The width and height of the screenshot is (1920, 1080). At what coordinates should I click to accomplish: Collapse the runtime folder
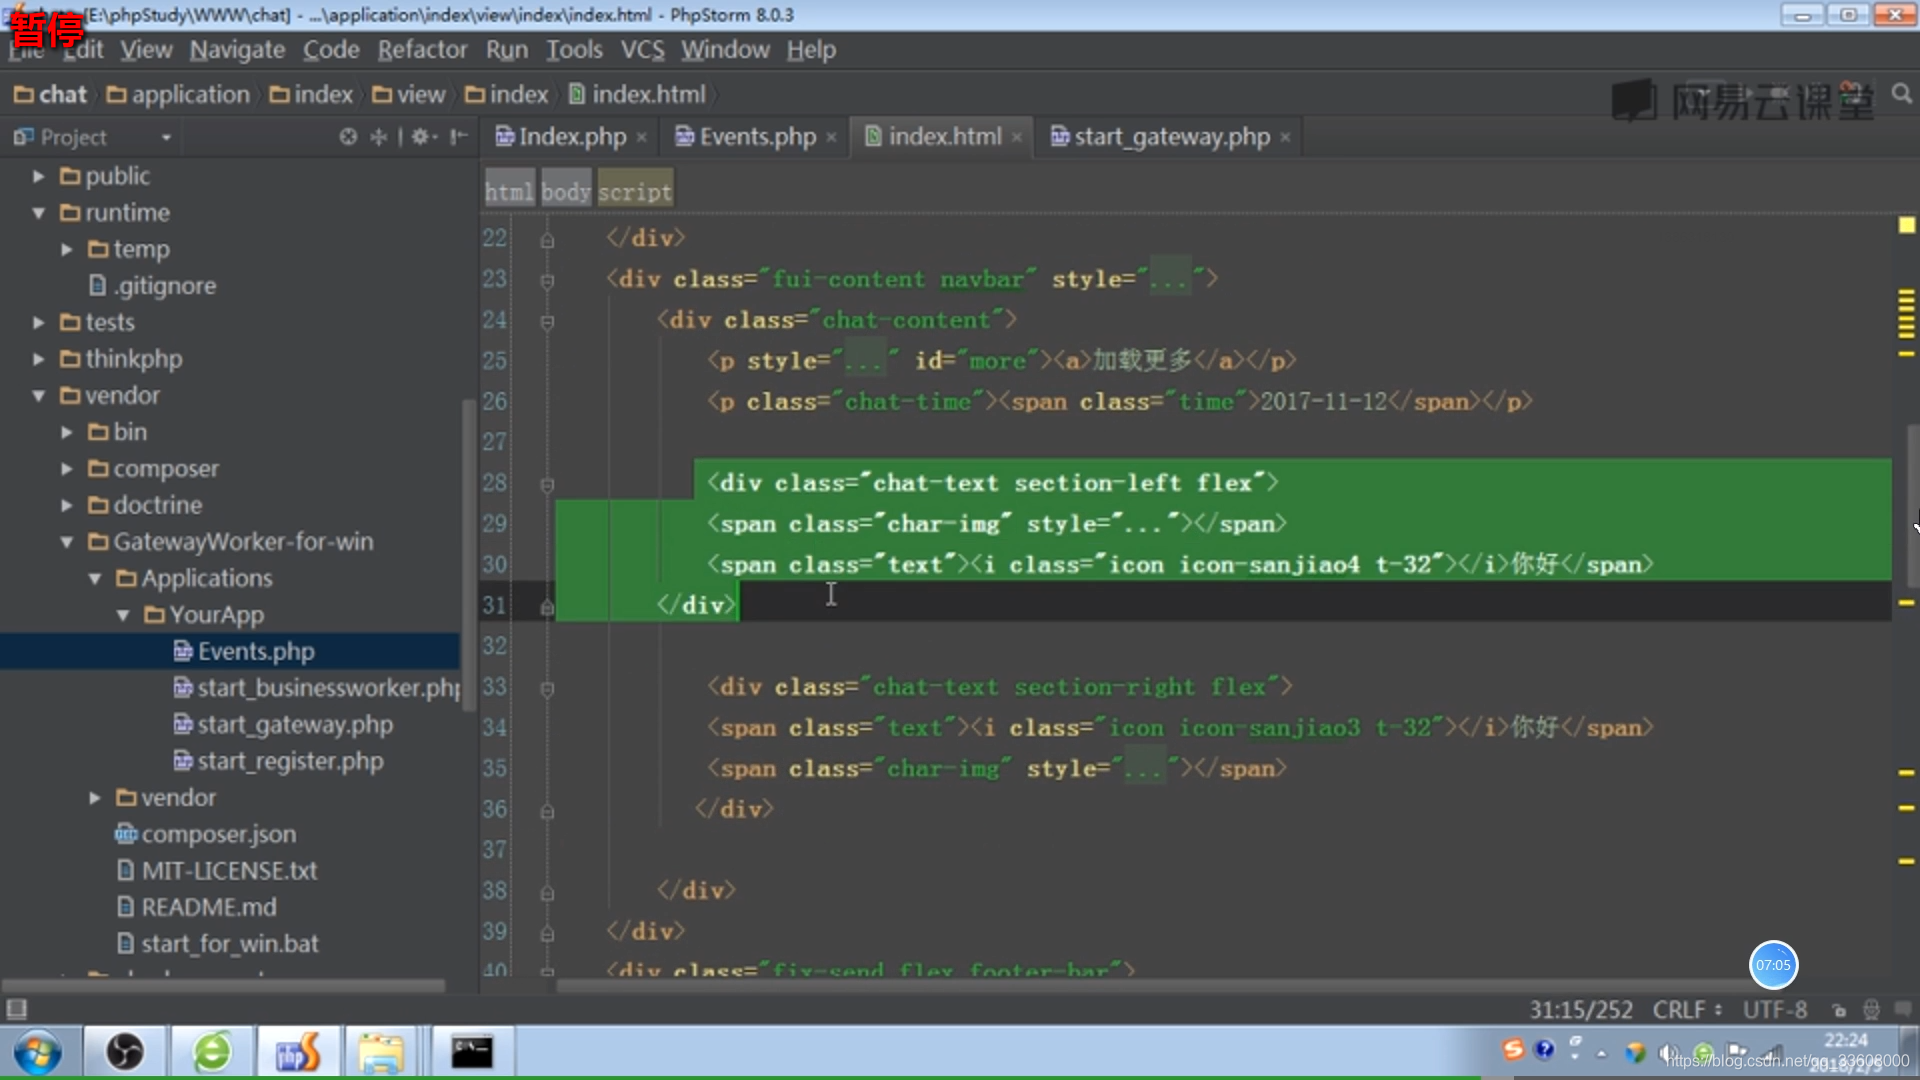tap(38, 213)
